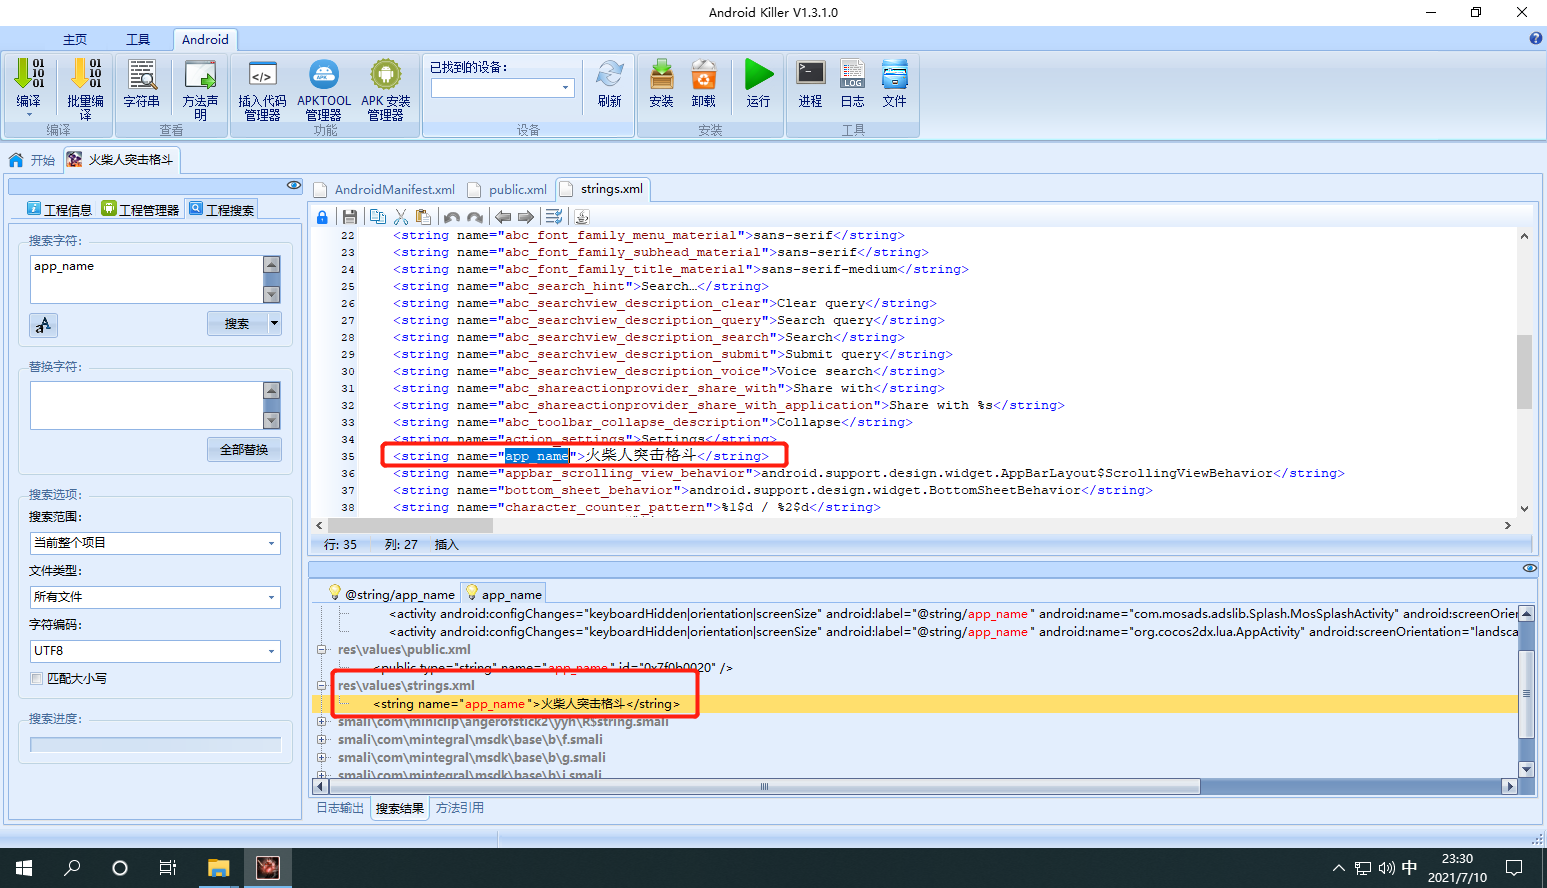
Task: Toggle the left panel eye icon
Action: [294, 185]
